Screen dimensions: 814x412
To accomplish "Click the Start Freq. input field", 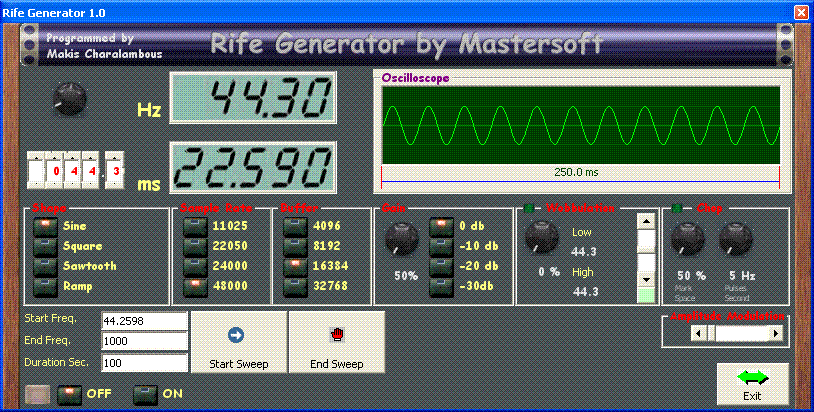I will coord(144,321).
